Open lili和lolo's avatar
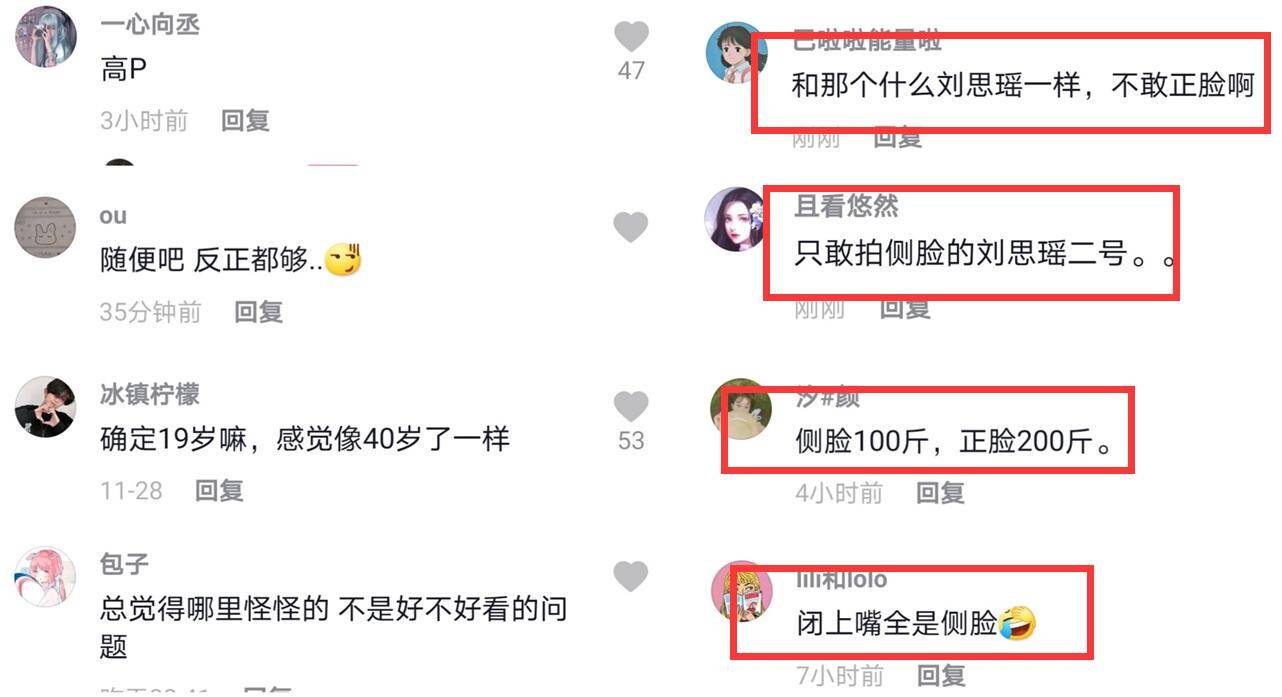This screenshot has width=1282, height=697. (740, 591)
